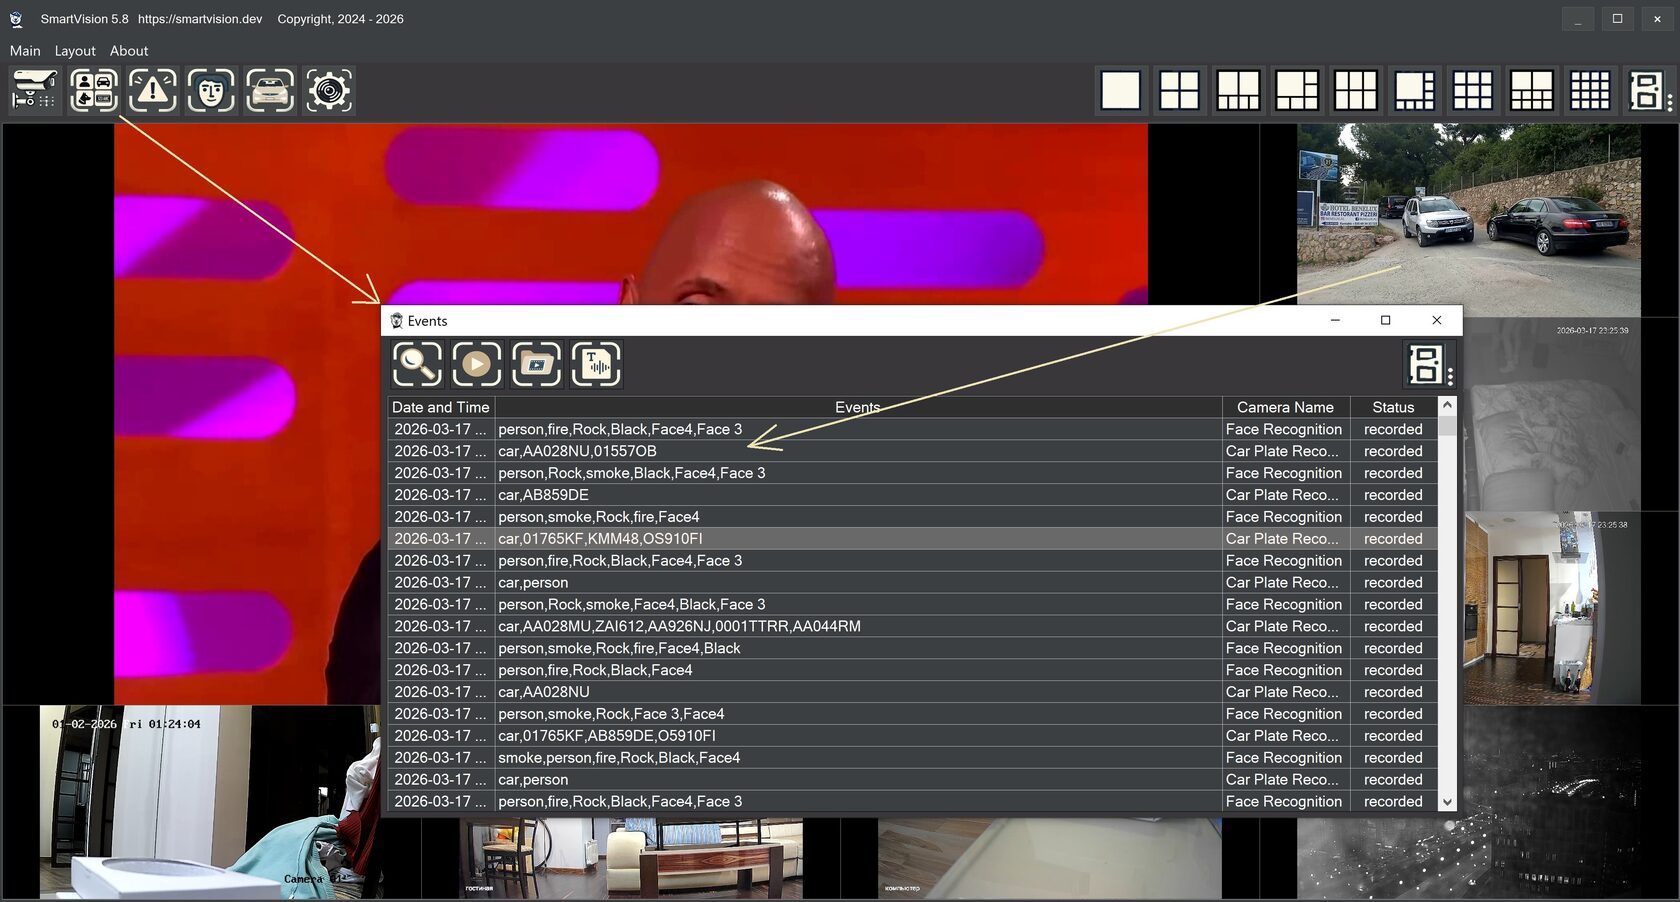Select event 'car,01765KF,AB859DE,O5910FI'

[x=912, y=736]
